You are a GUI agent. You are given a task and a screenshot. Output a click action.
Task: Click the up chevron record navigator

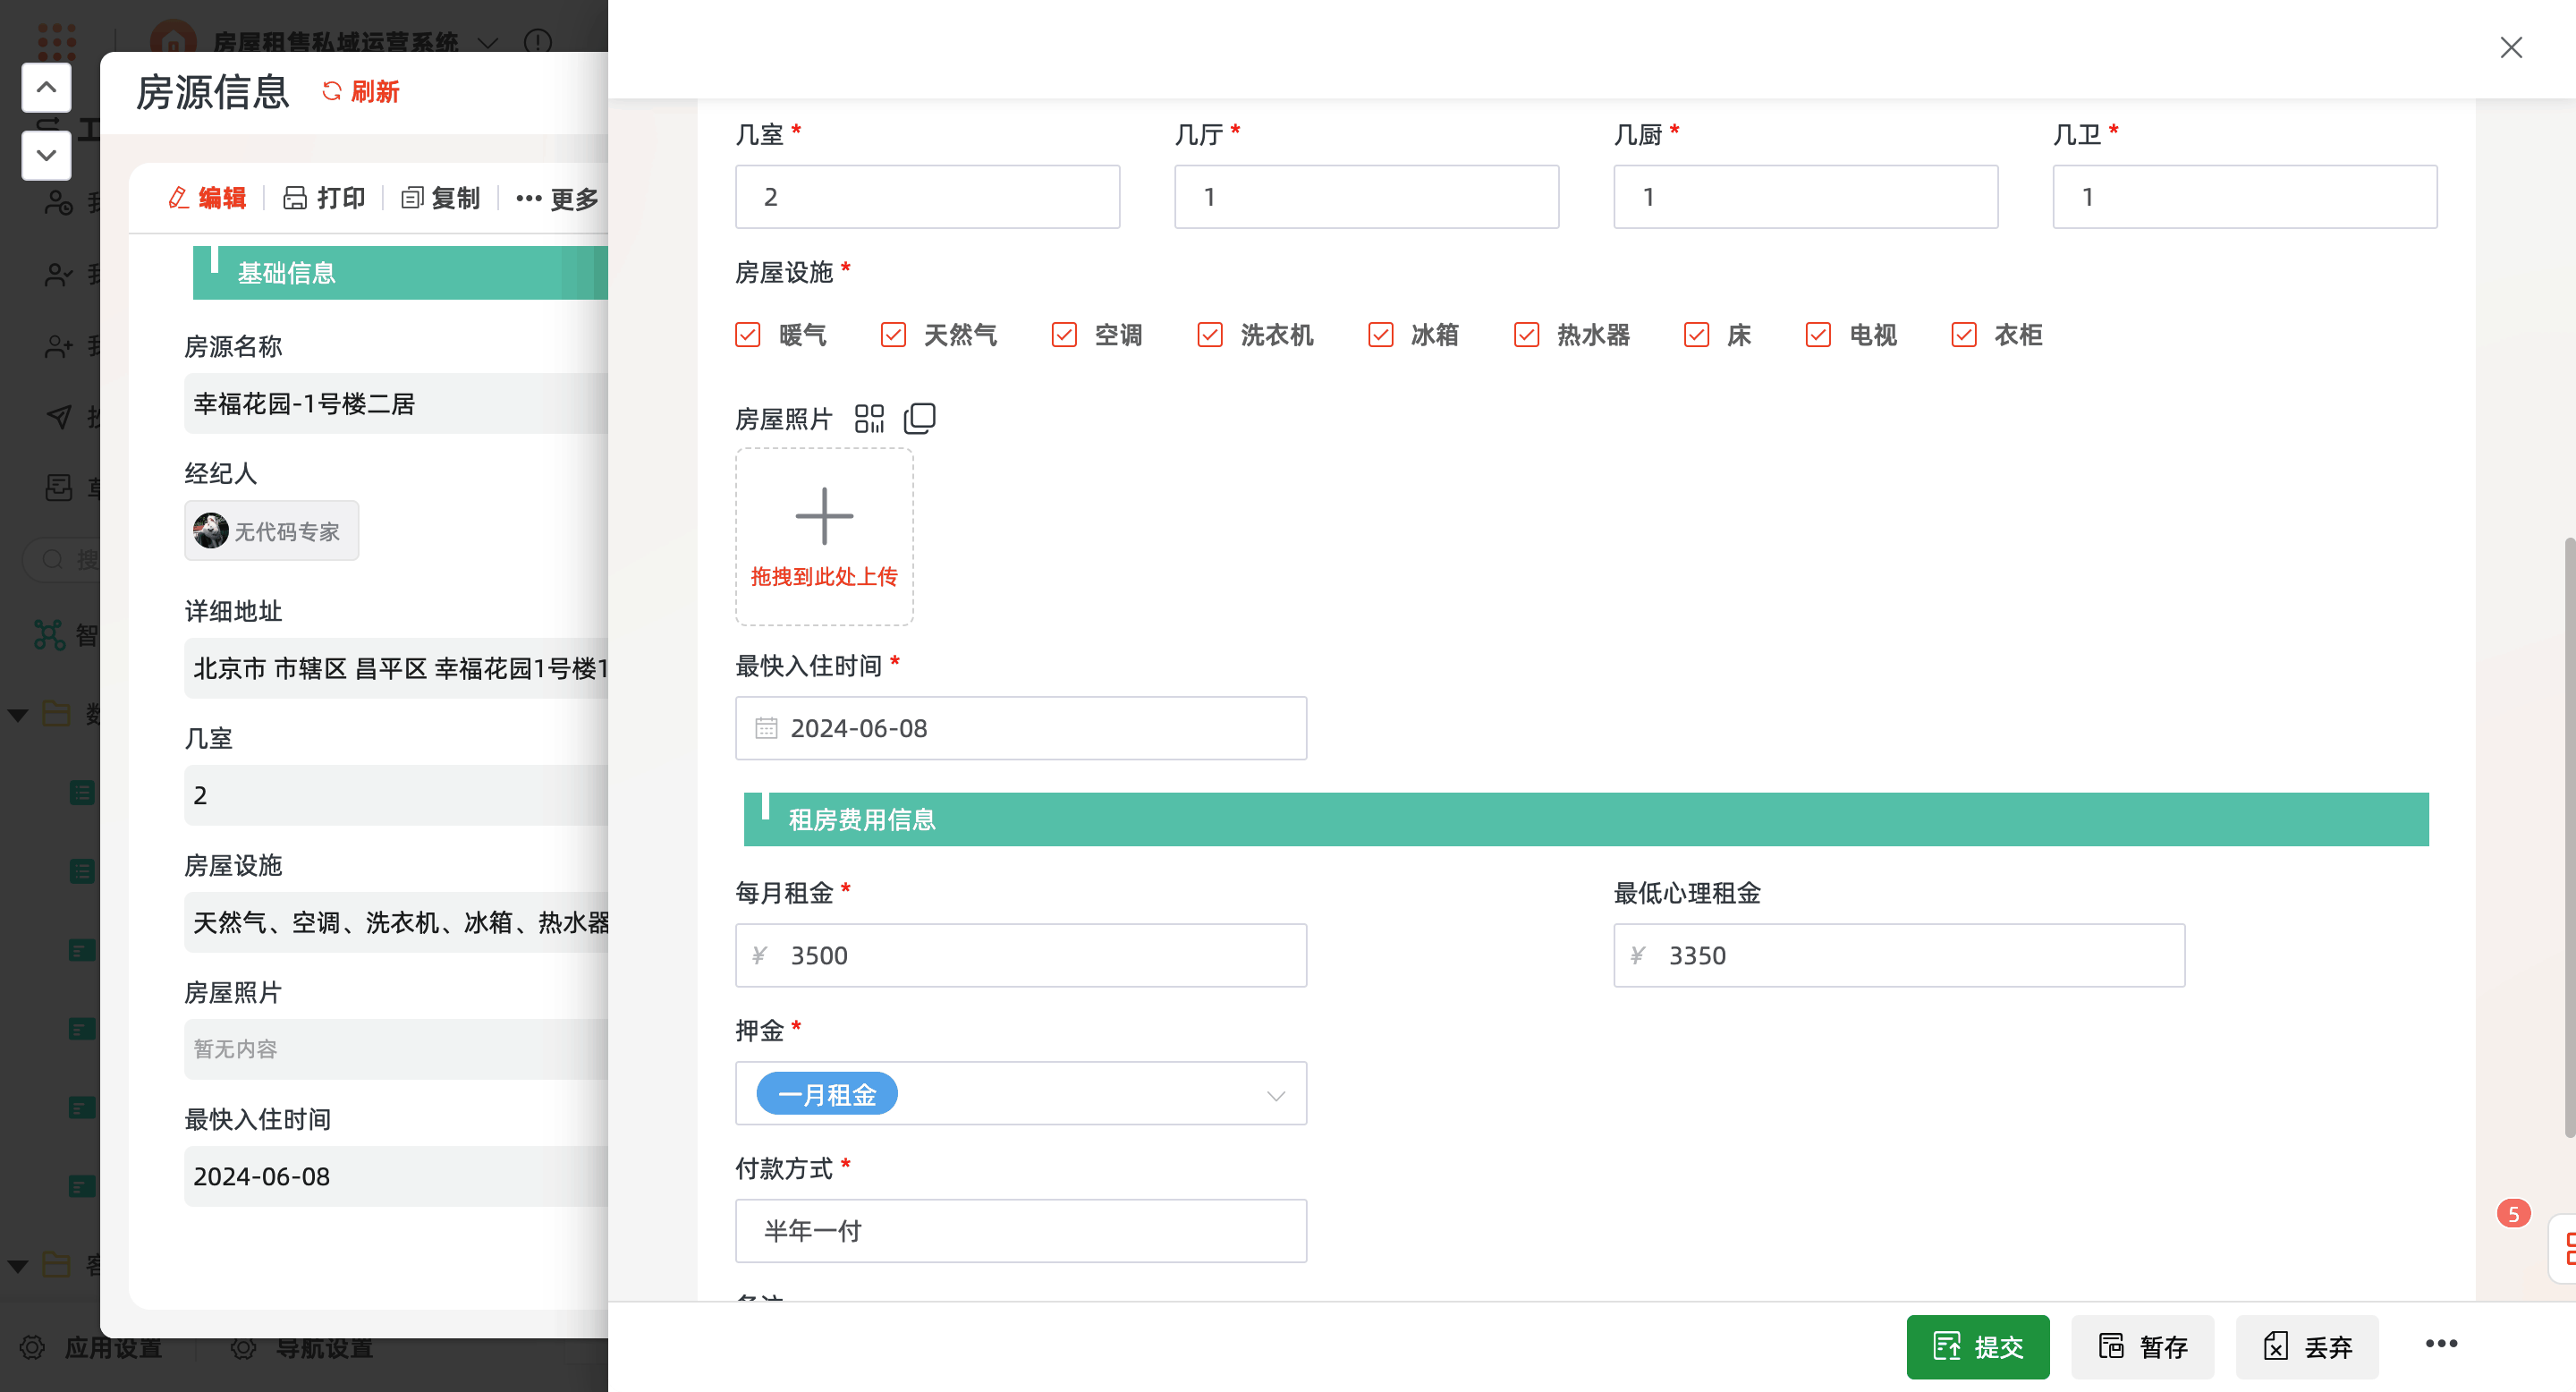(46, 87)
